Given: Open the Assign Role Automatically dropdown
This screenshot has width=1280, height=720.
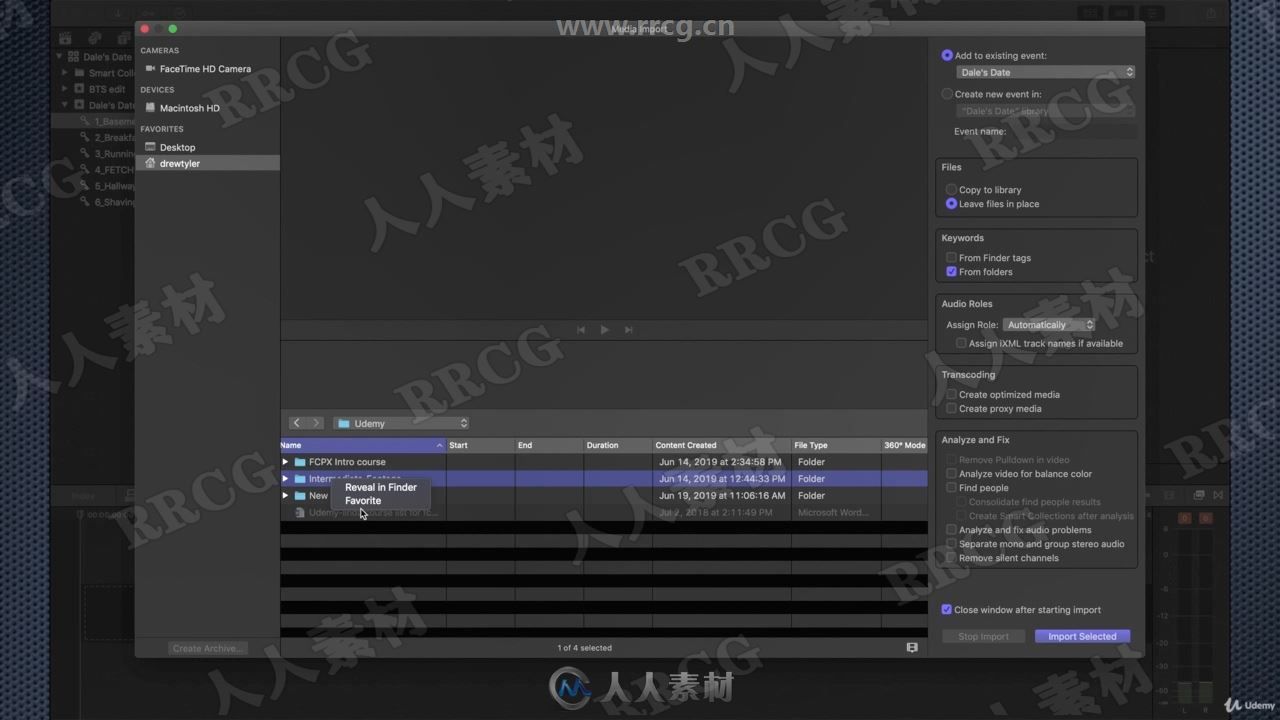Looking at the screenshot, I should [1049, 325].
